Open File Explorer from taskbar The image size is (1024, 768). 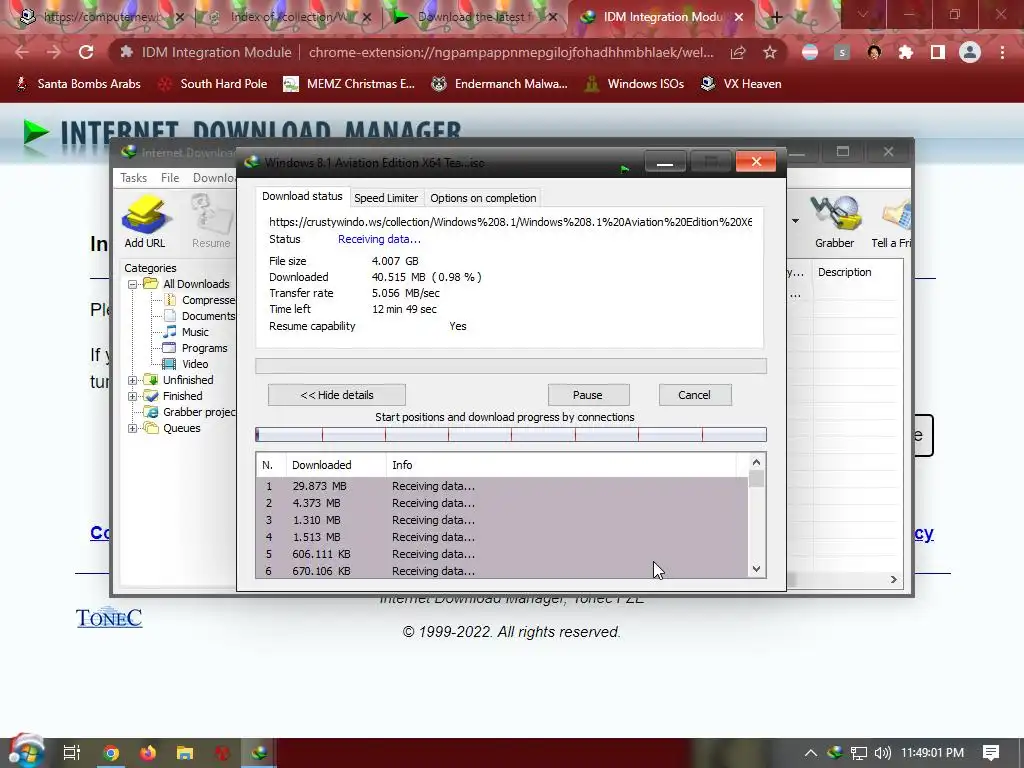pyautogui.click(x=185, y=753)
